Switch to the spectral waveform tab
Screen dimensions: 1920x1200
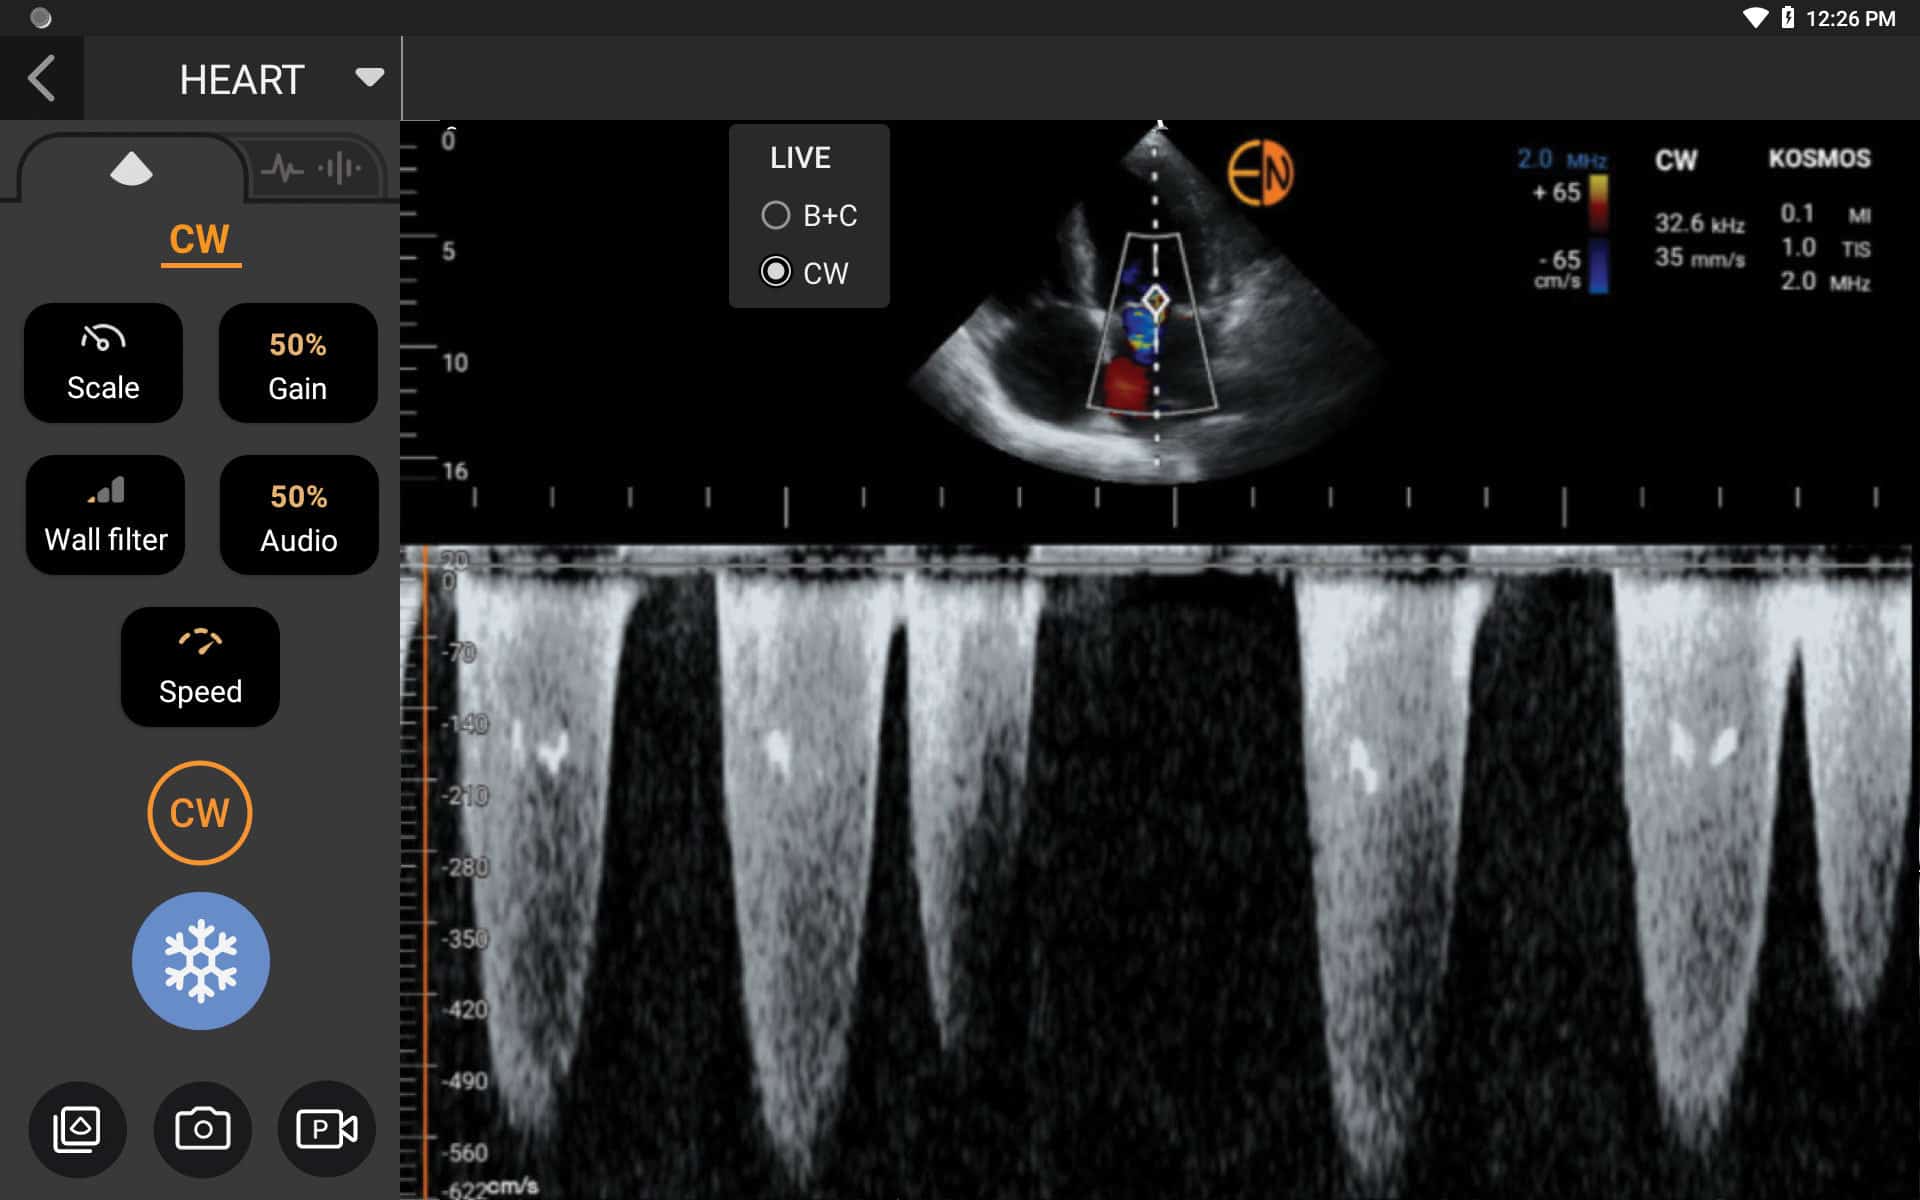(313, 168)
